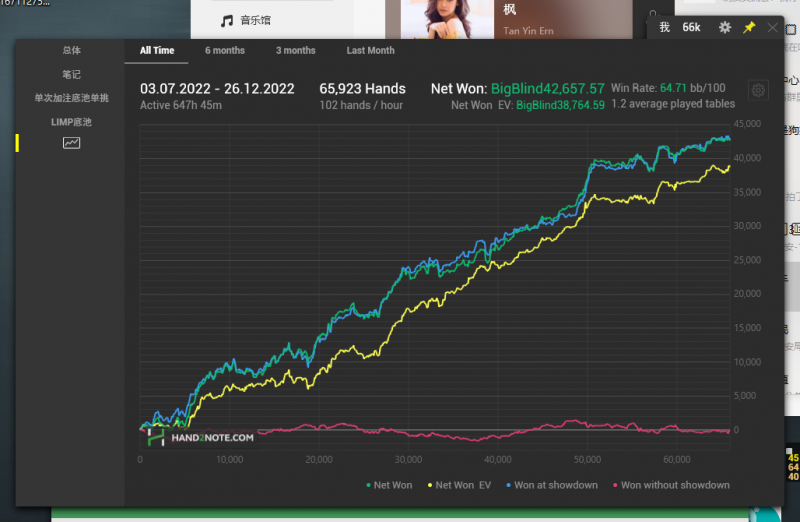
Task: Open the graph settings gear icon
Action: (758, 91)
